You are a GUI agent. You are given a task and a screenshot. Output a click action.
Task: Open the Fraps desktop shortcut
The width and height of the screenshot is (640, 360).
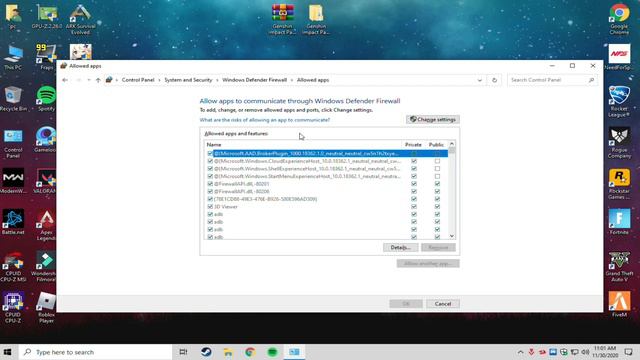coord(46,57)
